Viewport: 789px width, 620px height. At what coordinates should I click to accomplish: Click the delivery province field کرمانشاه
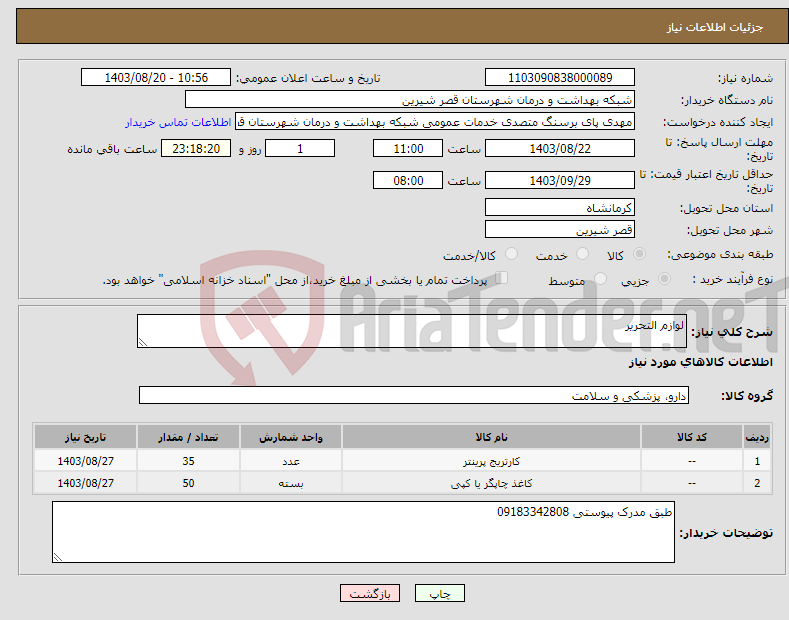click(560, 207)
